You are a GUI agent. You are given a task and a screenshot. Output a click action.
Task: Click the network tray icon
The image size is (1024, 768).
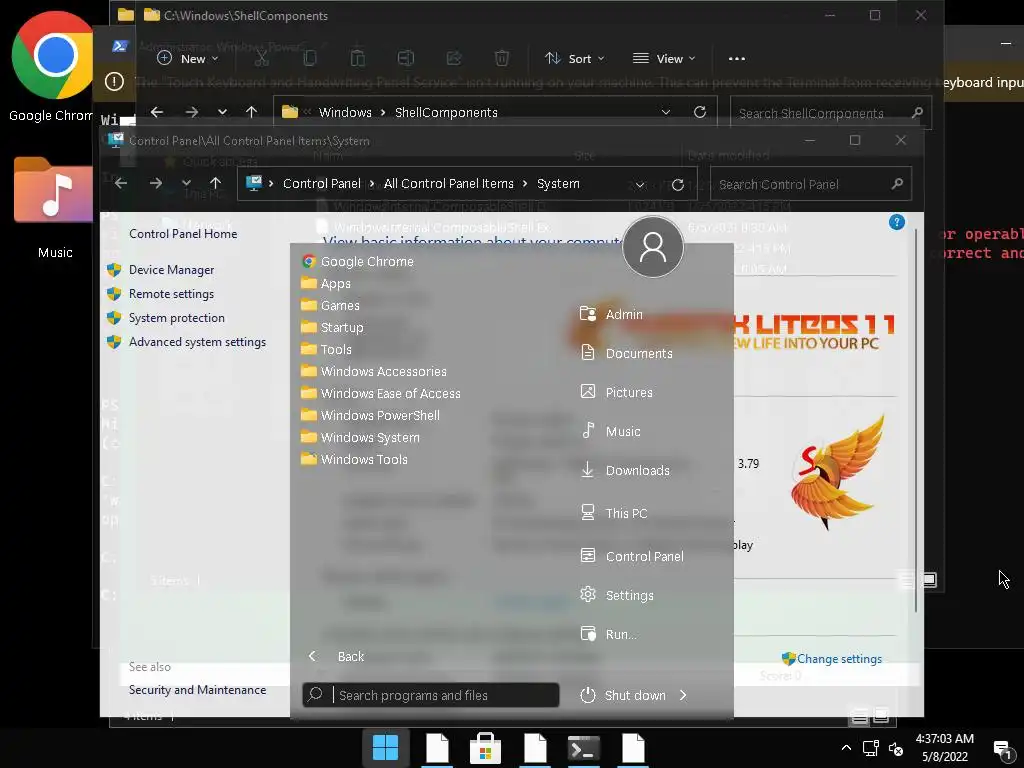[x=871, y=748]
